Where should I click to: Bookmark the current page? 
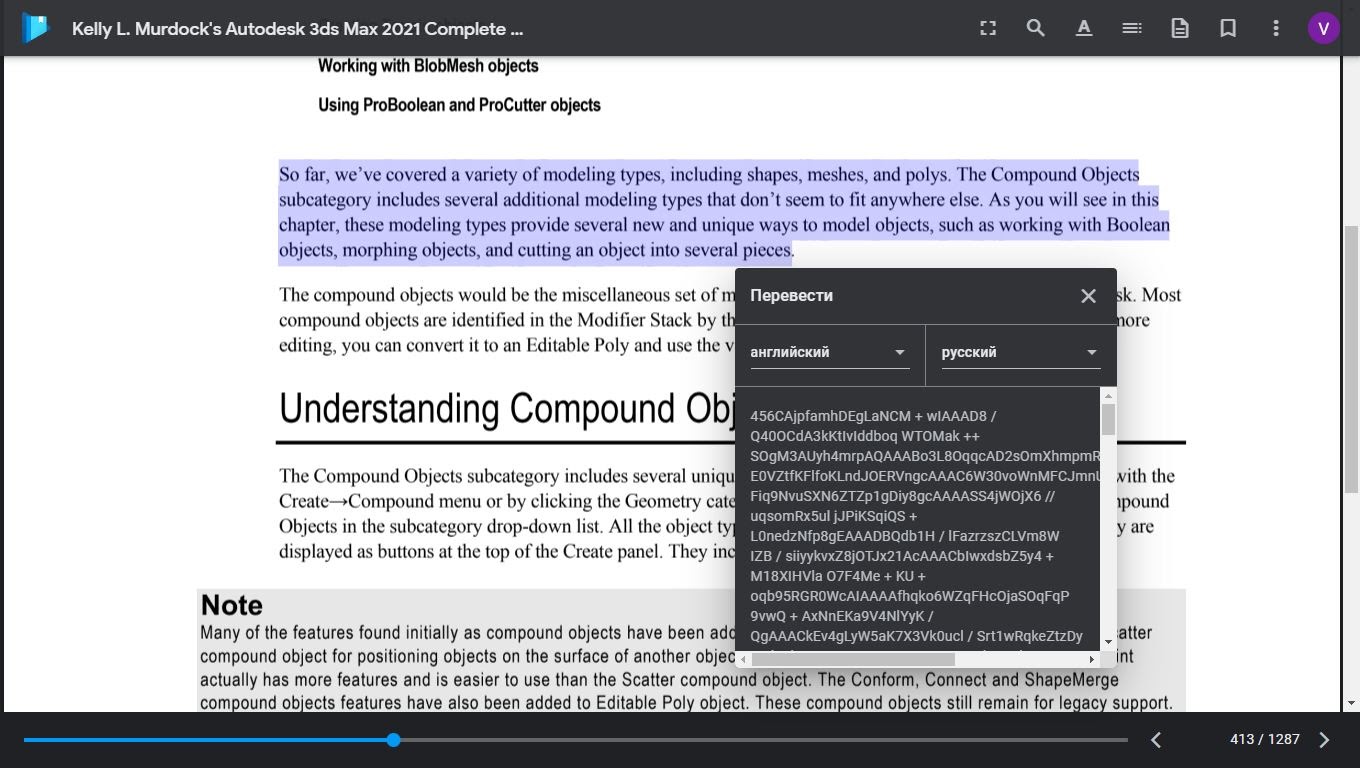point(1228,28)
